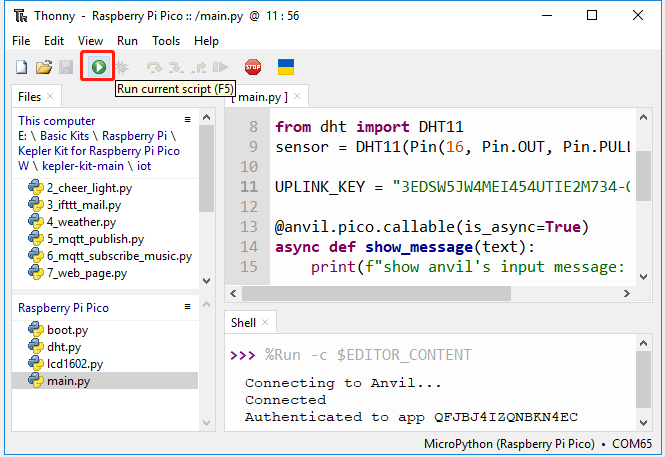Click Shell scroll down arrow
The height and width of the screenshot is (457, 665).
pos(643,423)
